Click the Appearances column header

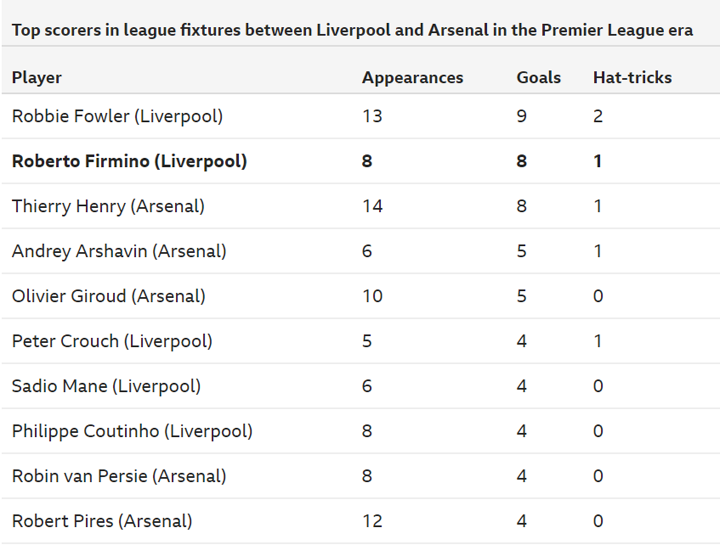pos(412,77)
